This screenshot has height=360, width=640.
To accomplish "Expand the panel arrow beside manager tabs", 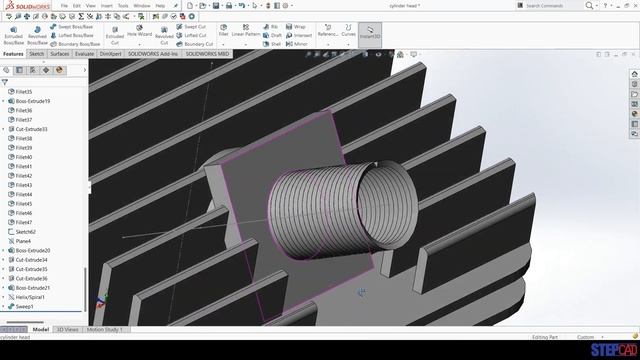I will pyautogui.click(x=84, y=70).
